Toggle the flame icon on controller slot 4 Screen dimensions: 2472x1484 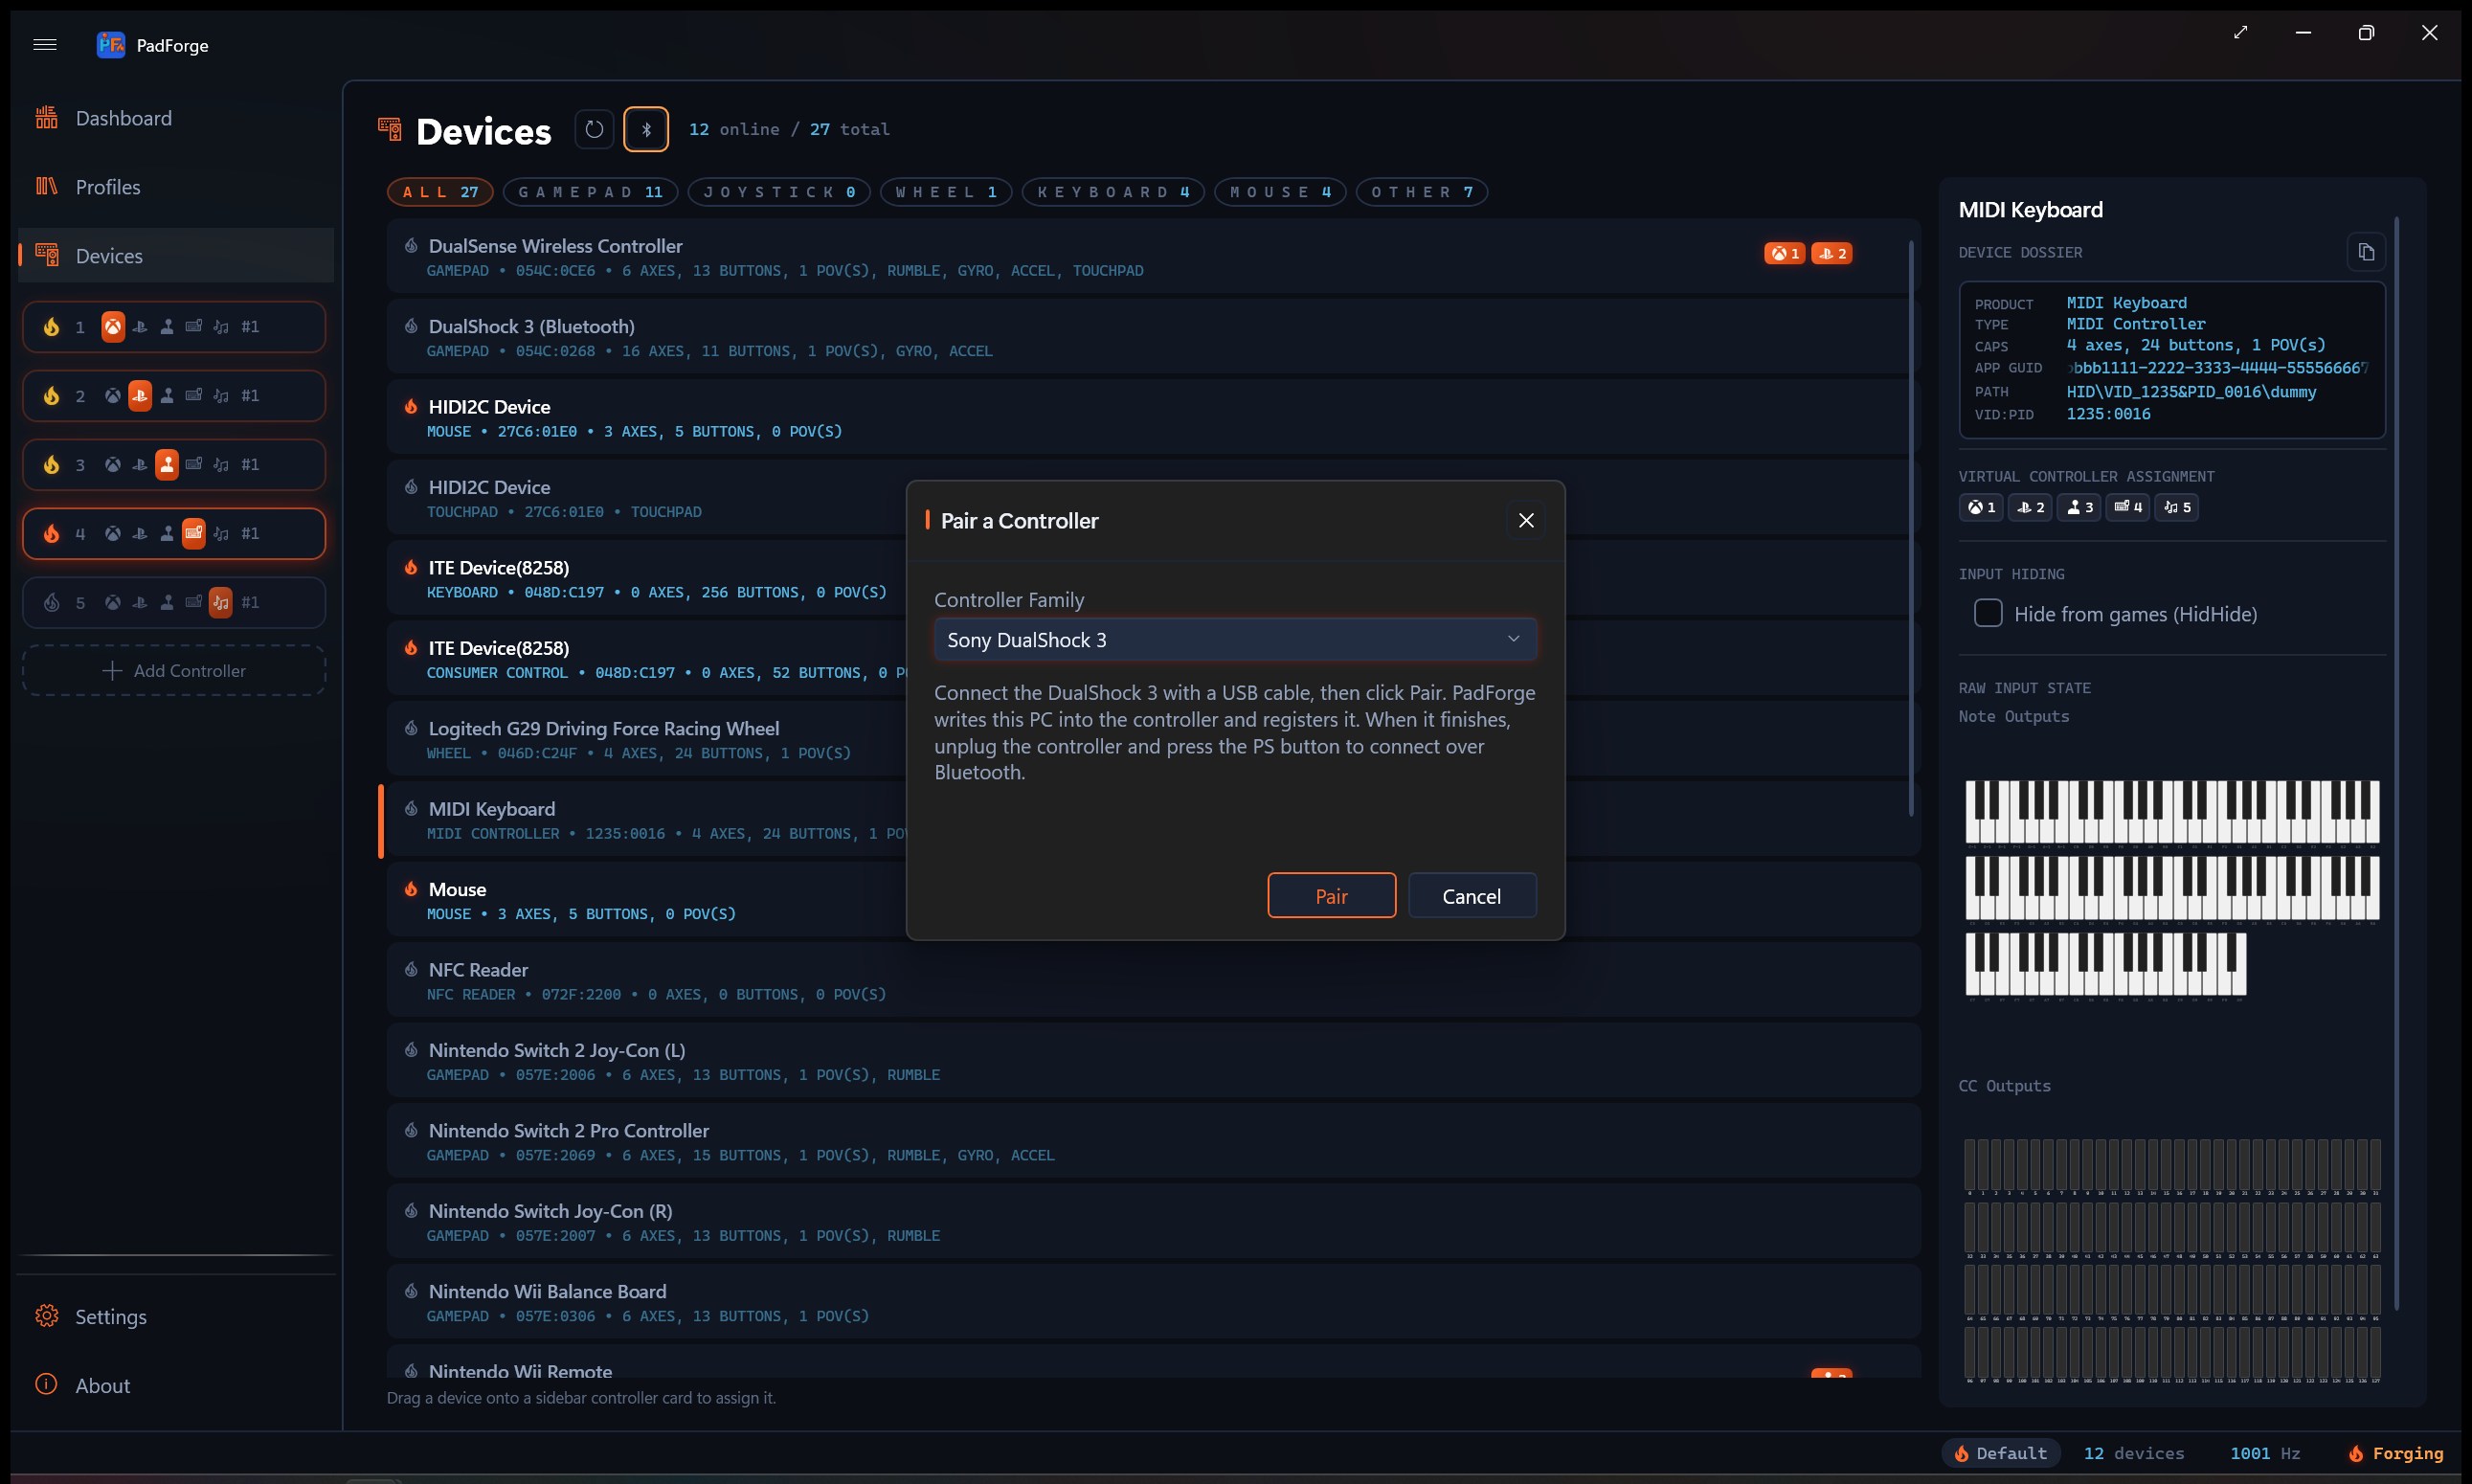point(51,534)
